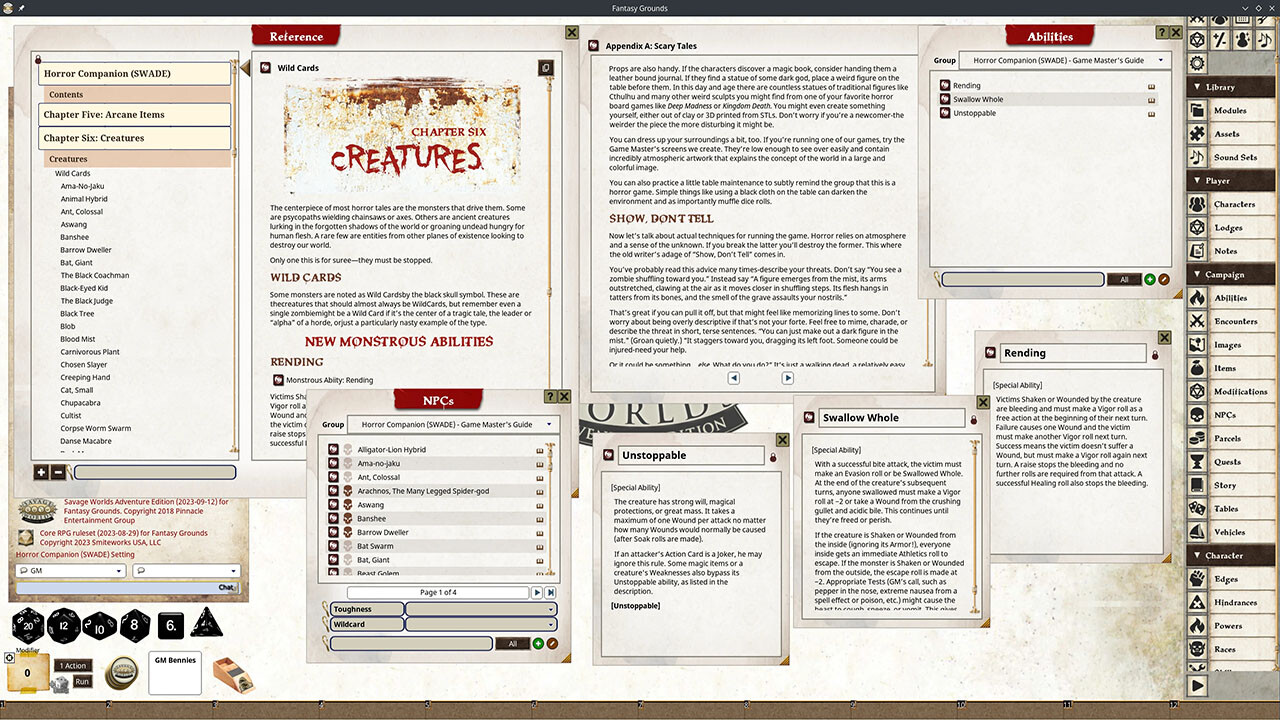Go to the next page of NPC results
1280x720 pixels.
539,592
